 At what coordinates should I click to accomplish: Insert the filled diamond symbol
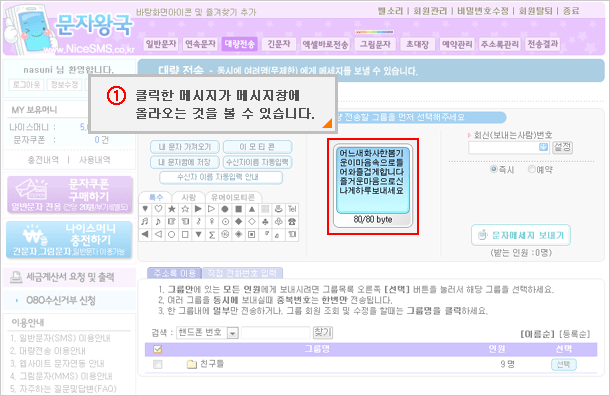pos(238,222)
